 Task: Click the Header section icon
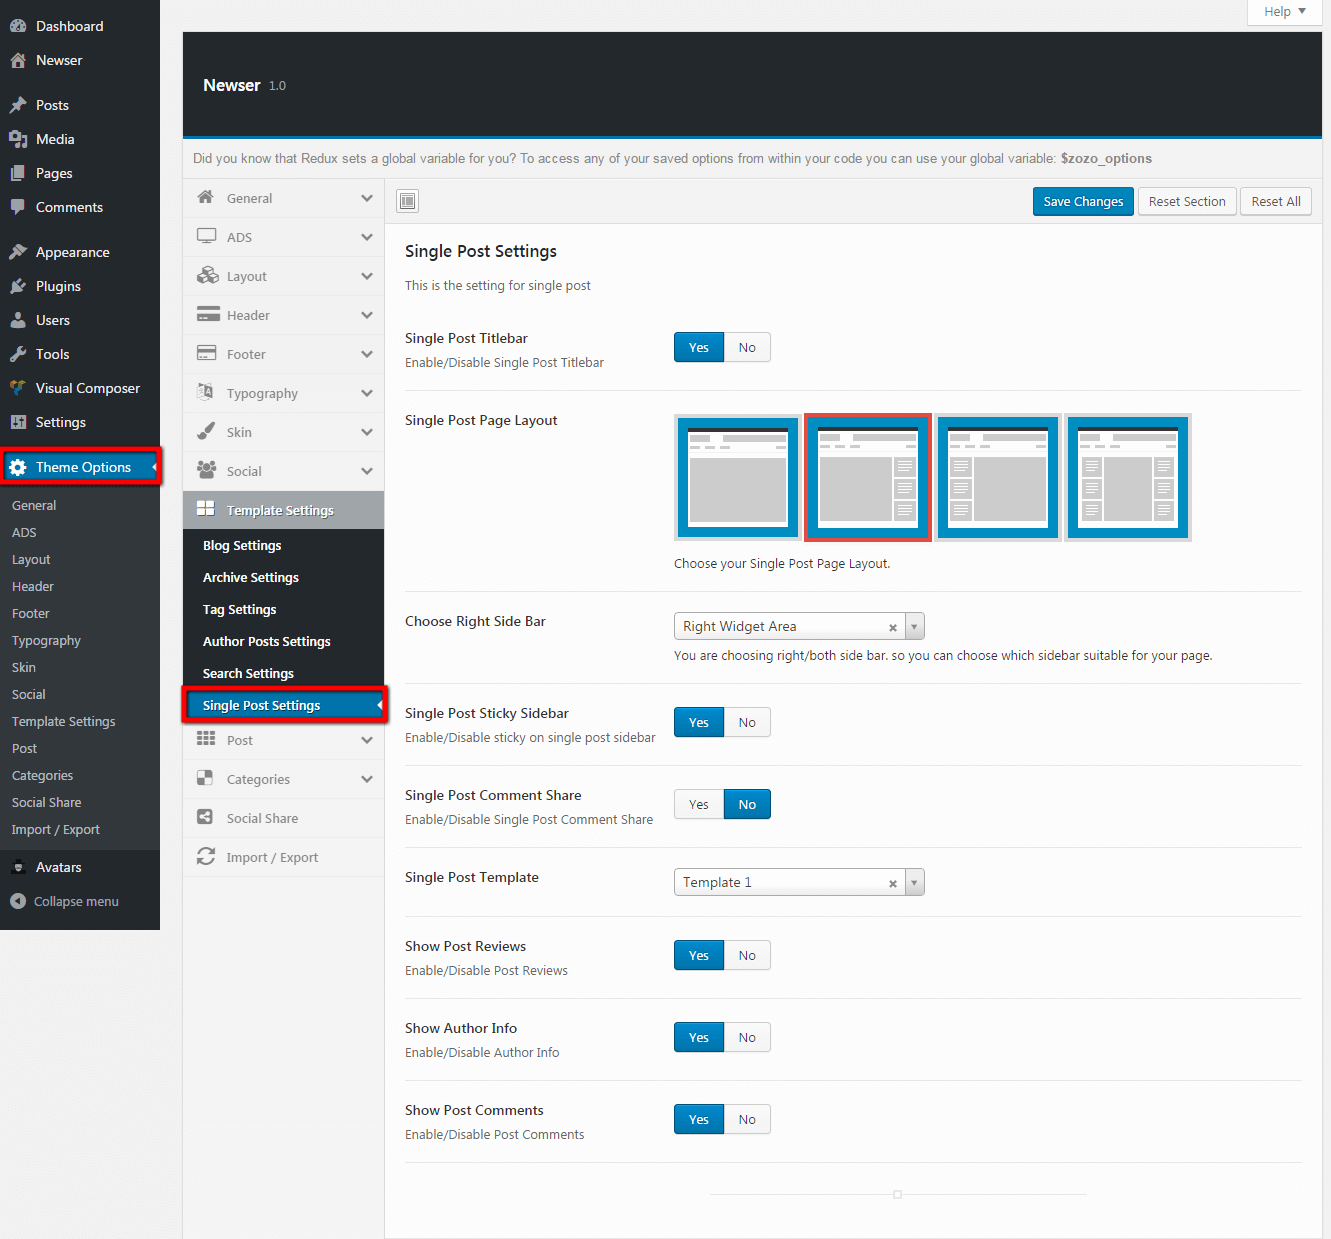coord(208,314)
